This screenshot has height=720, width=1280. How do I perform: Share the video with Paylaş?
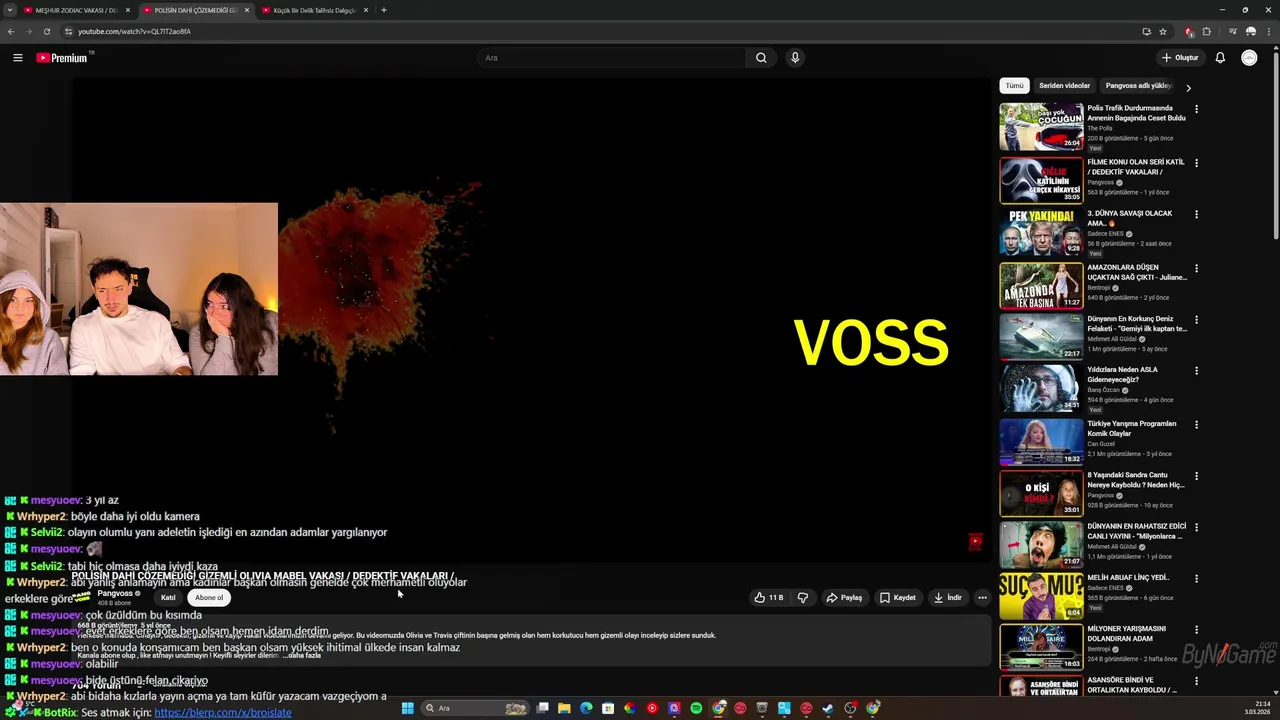pyautogui.click(x=844, y=598)
